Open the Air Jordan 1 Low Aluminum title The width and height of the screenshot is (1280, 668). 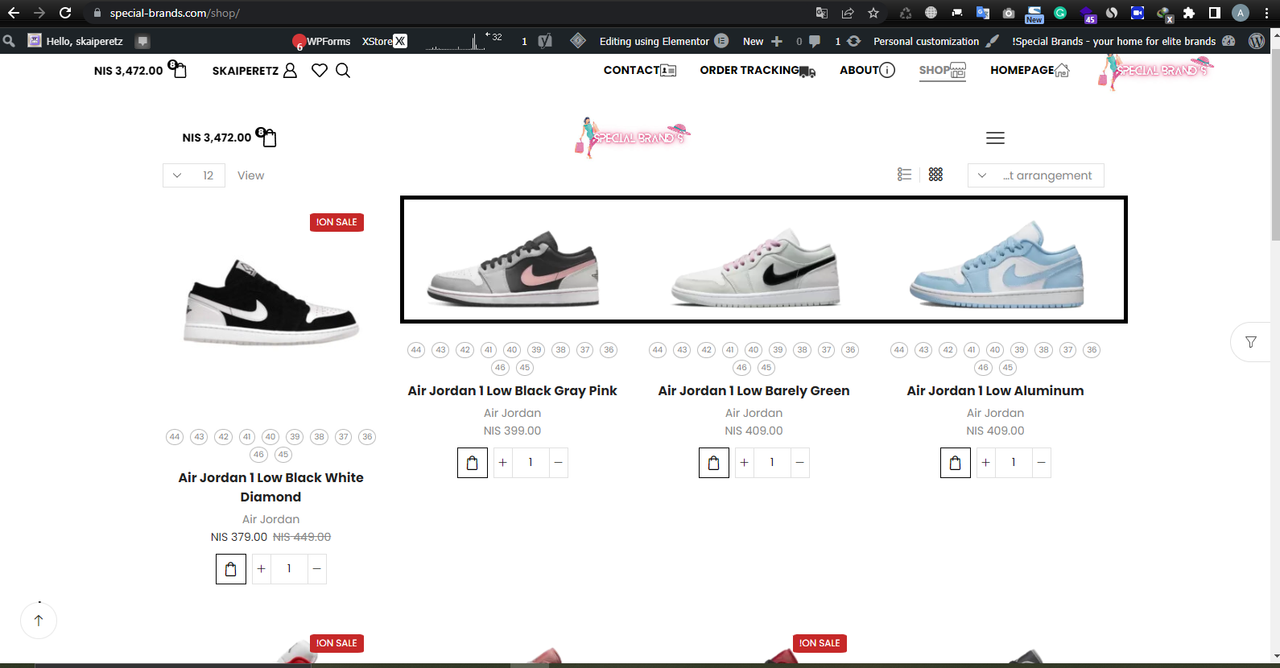(x=995, y=391)
